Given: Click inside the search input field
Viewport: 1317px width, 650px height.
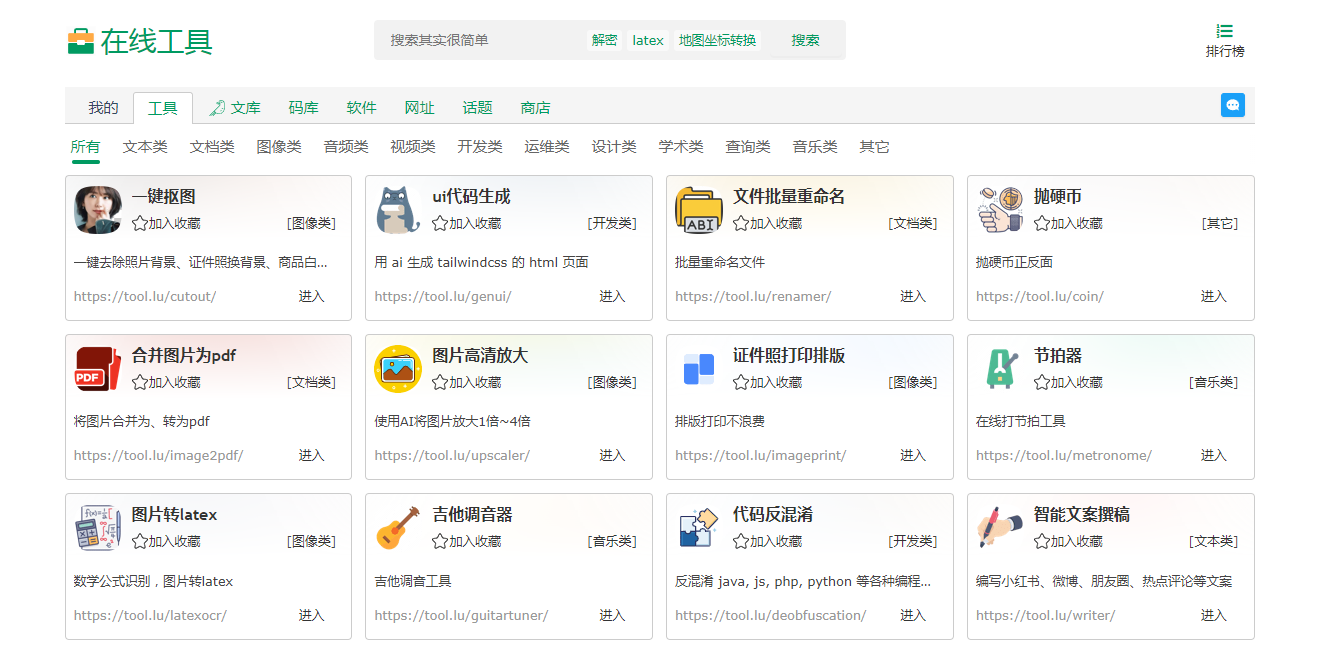Looking at the screenshot, I should click(470, 40).
